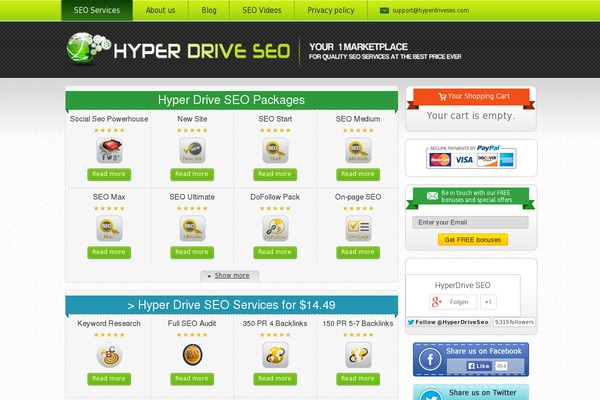Open the About us menu item
Image resolution: width=600 pixels, height=400 pixels.
click(160, 10)
